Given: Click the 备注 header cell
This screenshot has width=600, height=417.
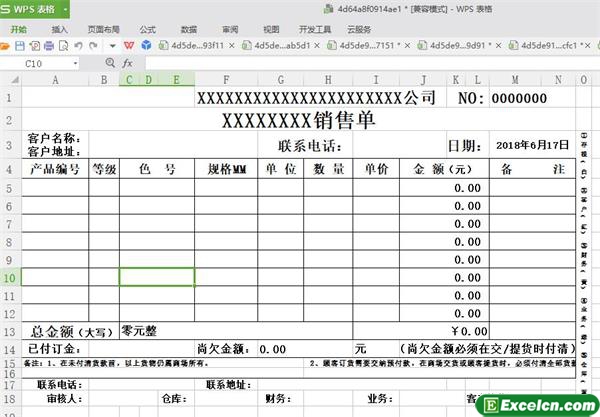Looking at the screenshot, I should click(532, 169).
